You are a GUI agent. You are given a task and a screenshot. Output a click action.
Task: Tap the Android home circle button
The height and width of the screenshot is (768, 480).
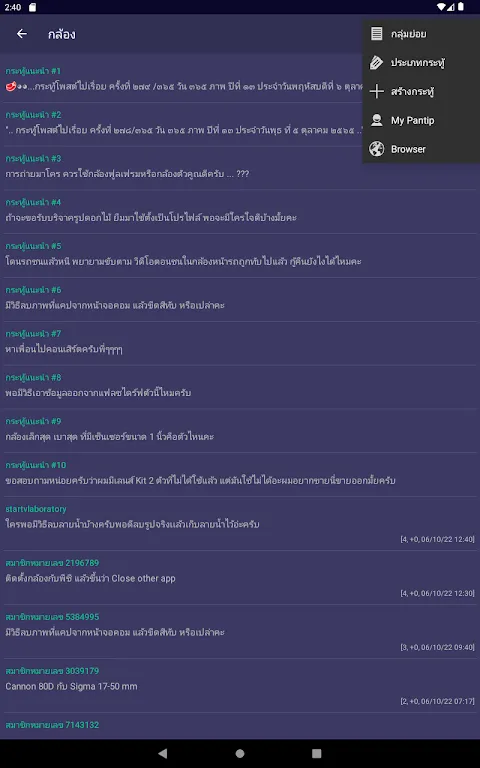(x=240, y=753)
